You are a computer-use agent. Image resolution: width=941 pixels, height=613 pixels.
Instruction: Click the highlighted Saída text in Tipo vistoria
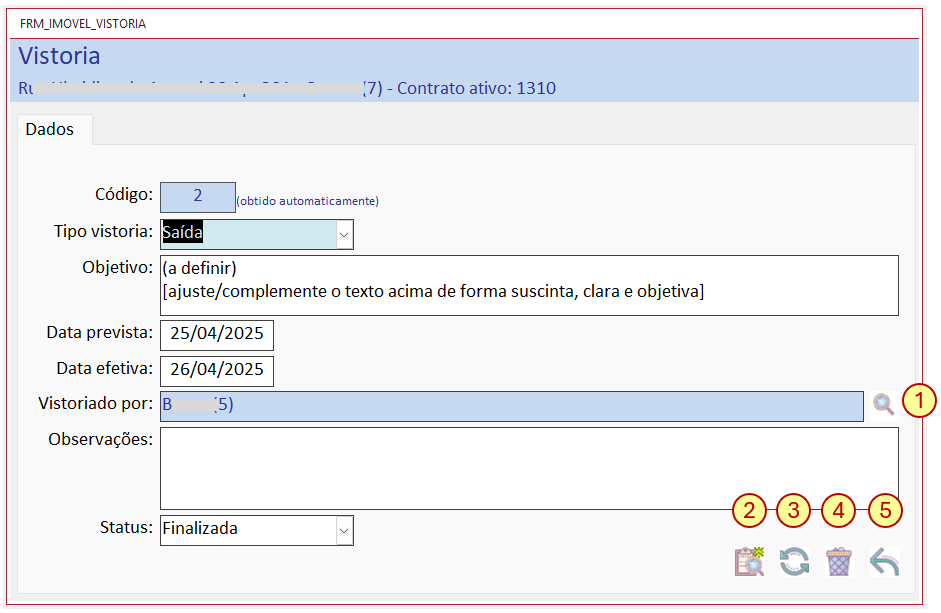(x=182, y=232)
